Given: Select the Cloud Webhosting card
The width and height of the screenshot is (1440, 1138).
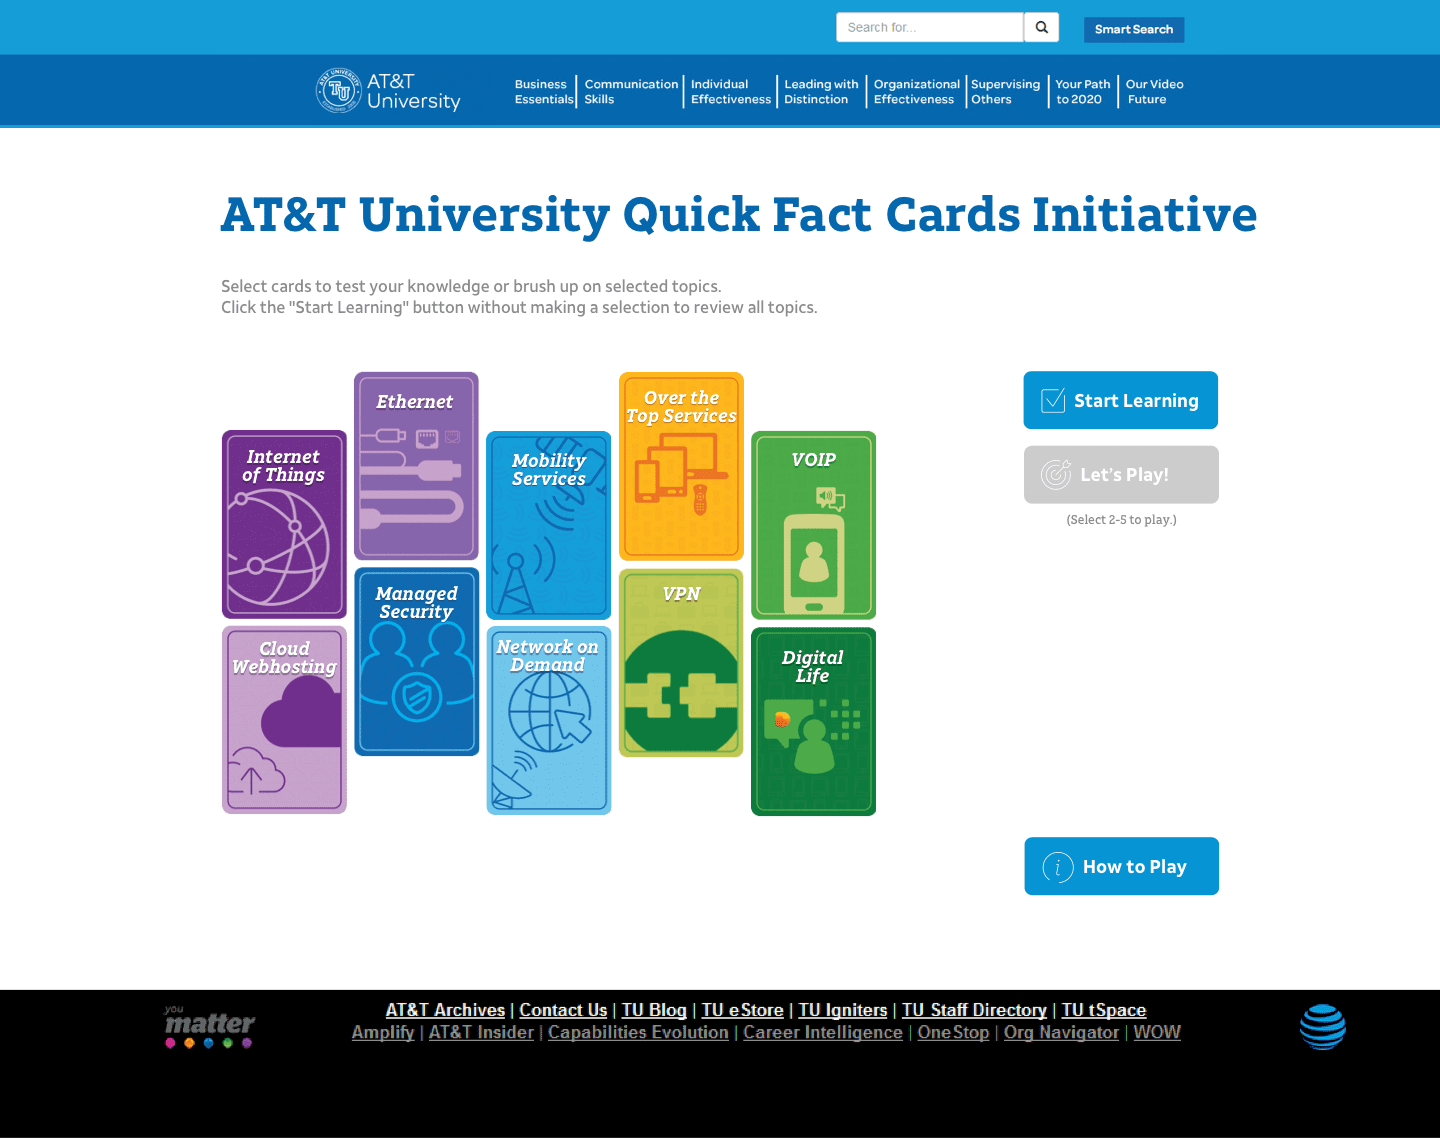Looking at the screenshot, I should [284, 720].
